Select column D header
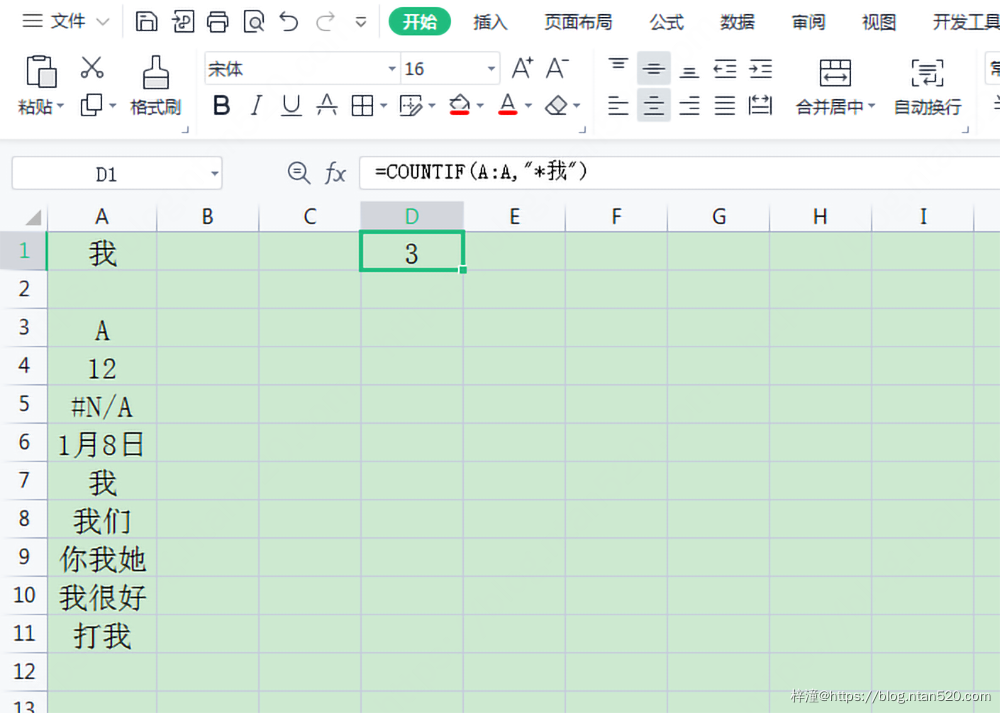Image resolution: width=1000 pixels, height=713 pixels. click(x=412, y=217)
